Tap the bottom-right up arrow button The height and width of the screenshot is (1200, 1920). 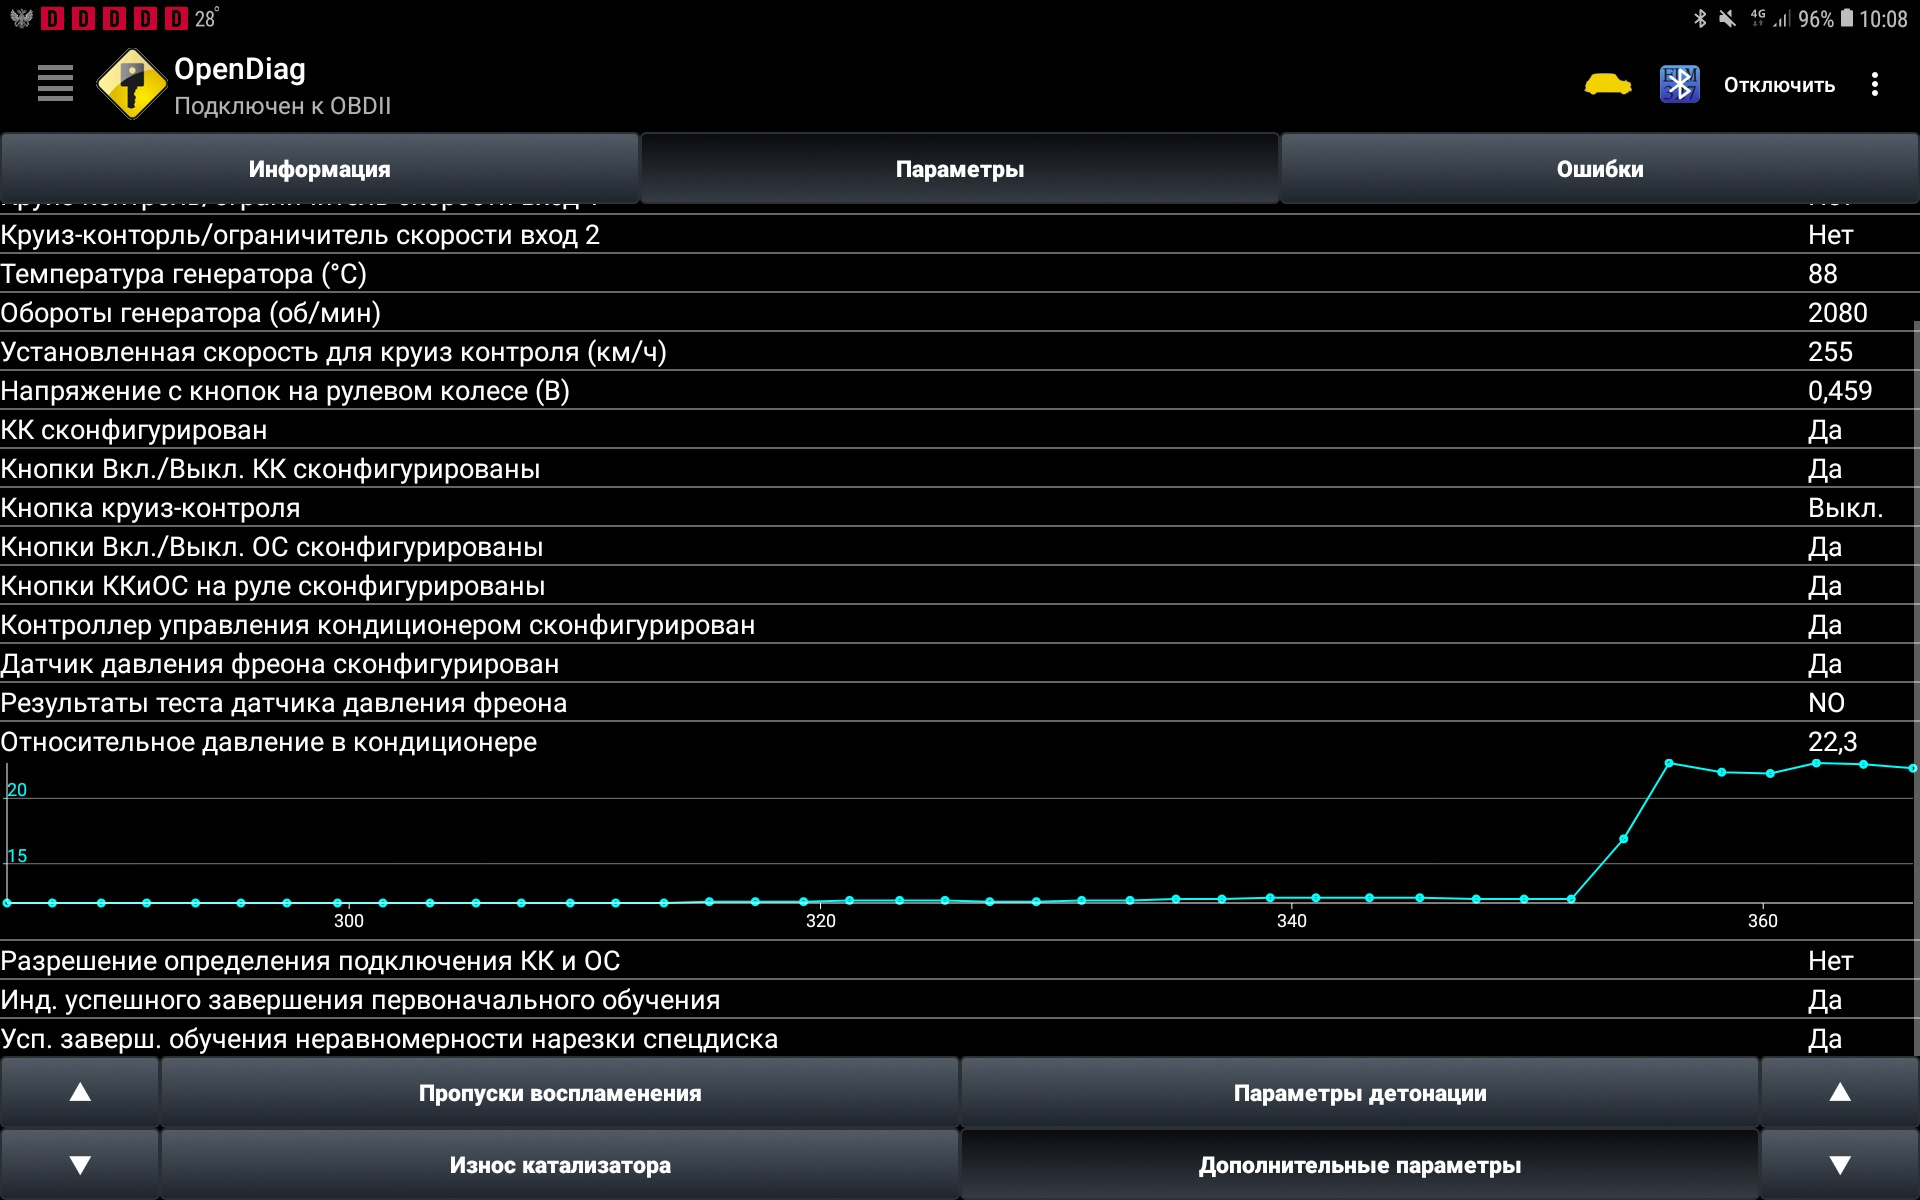click(1840, 1093)
